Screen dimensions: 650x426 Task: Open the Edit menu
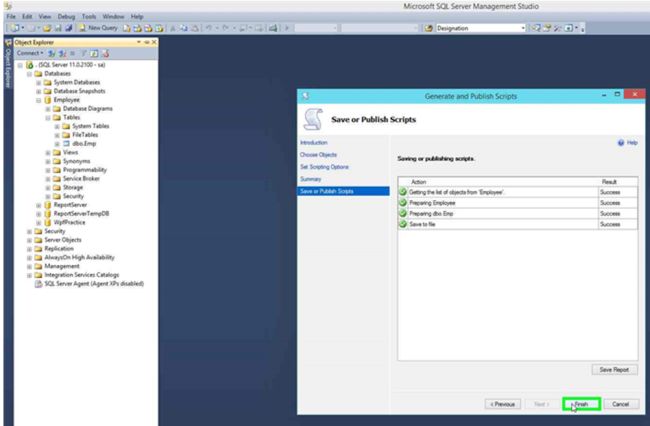27,17
